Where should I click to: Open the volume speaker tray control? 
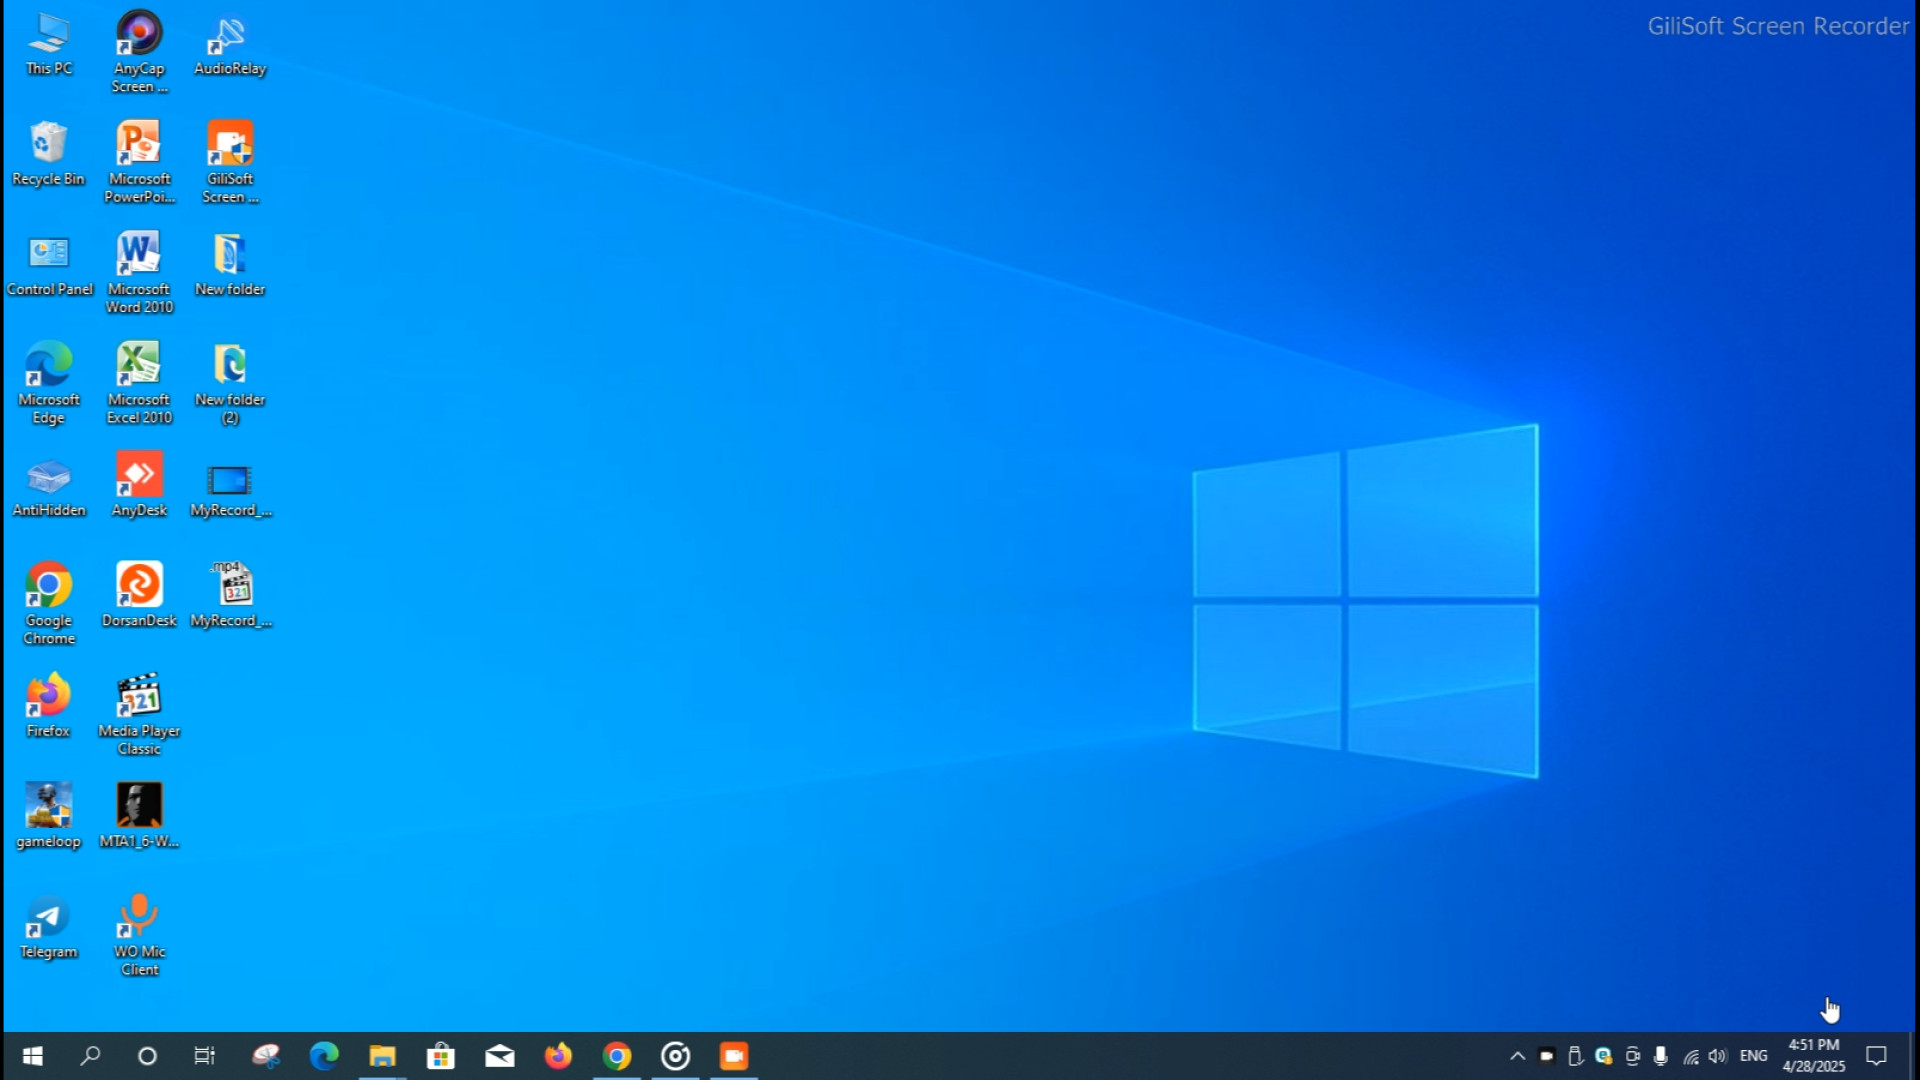pyautogui.click(x=1718, y=1056)
